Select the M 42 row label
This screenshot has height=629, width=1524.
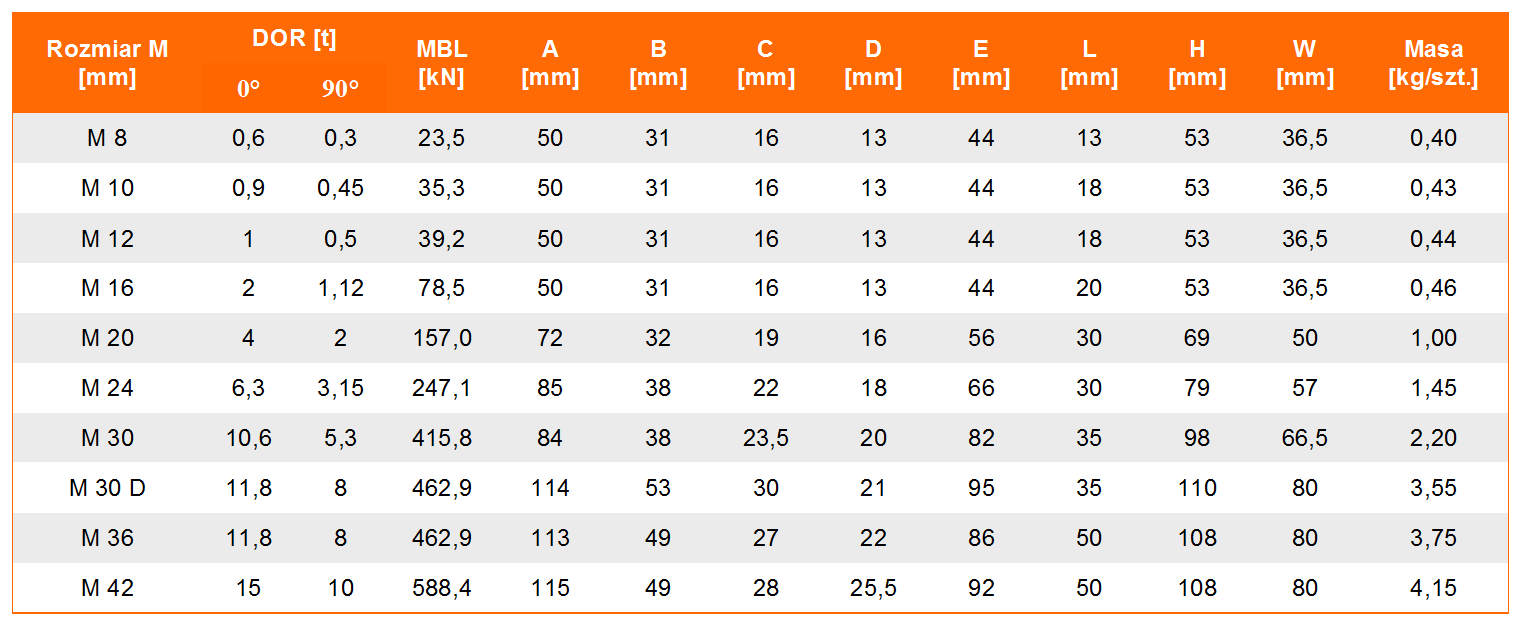pos(107,588)
